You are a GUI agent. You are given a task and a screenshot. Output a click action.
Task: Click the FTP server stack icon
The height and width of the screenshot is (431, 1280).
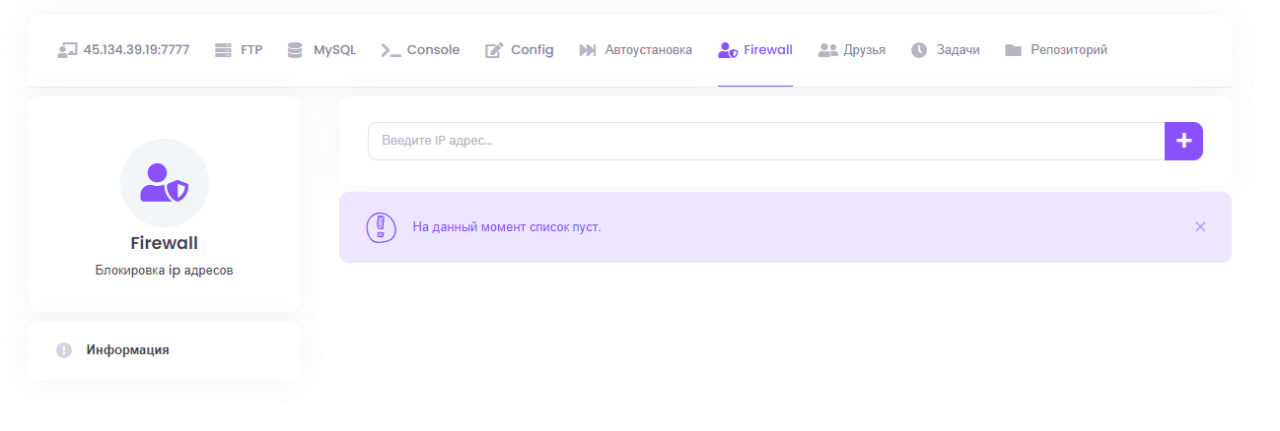tap(223, 50)
